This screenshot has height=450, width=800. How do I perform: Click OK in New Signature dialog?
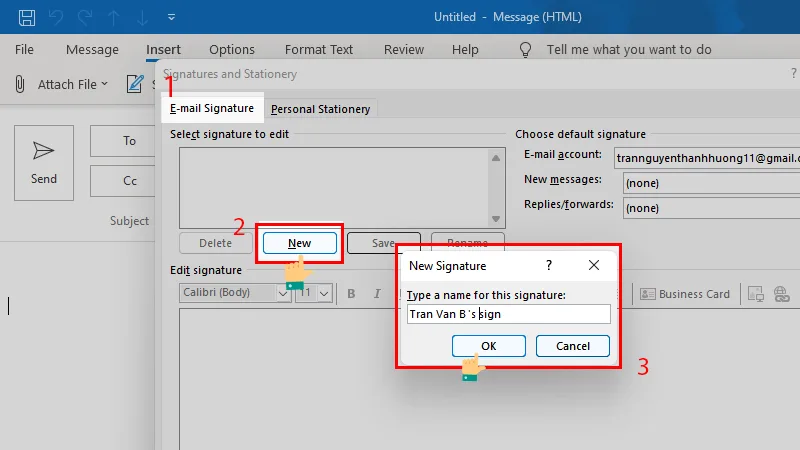pyautogui.click(x=488, y=346)
